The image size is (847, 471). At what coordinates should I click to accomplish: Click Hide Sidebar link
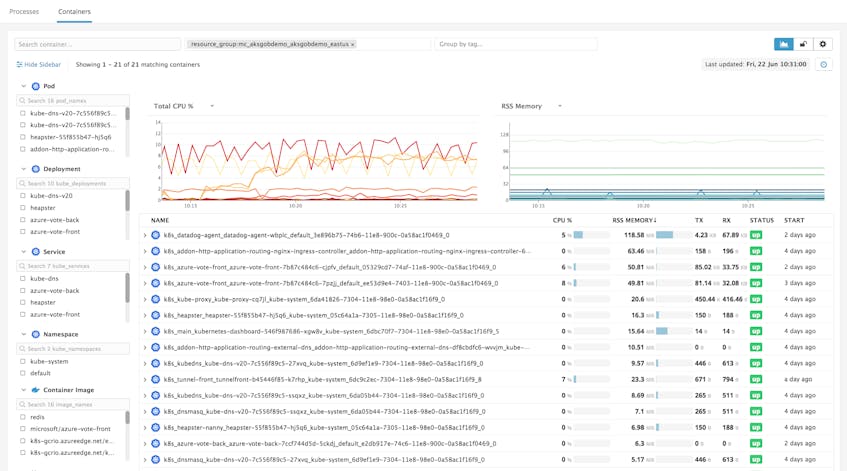click(x=38, y=64)
